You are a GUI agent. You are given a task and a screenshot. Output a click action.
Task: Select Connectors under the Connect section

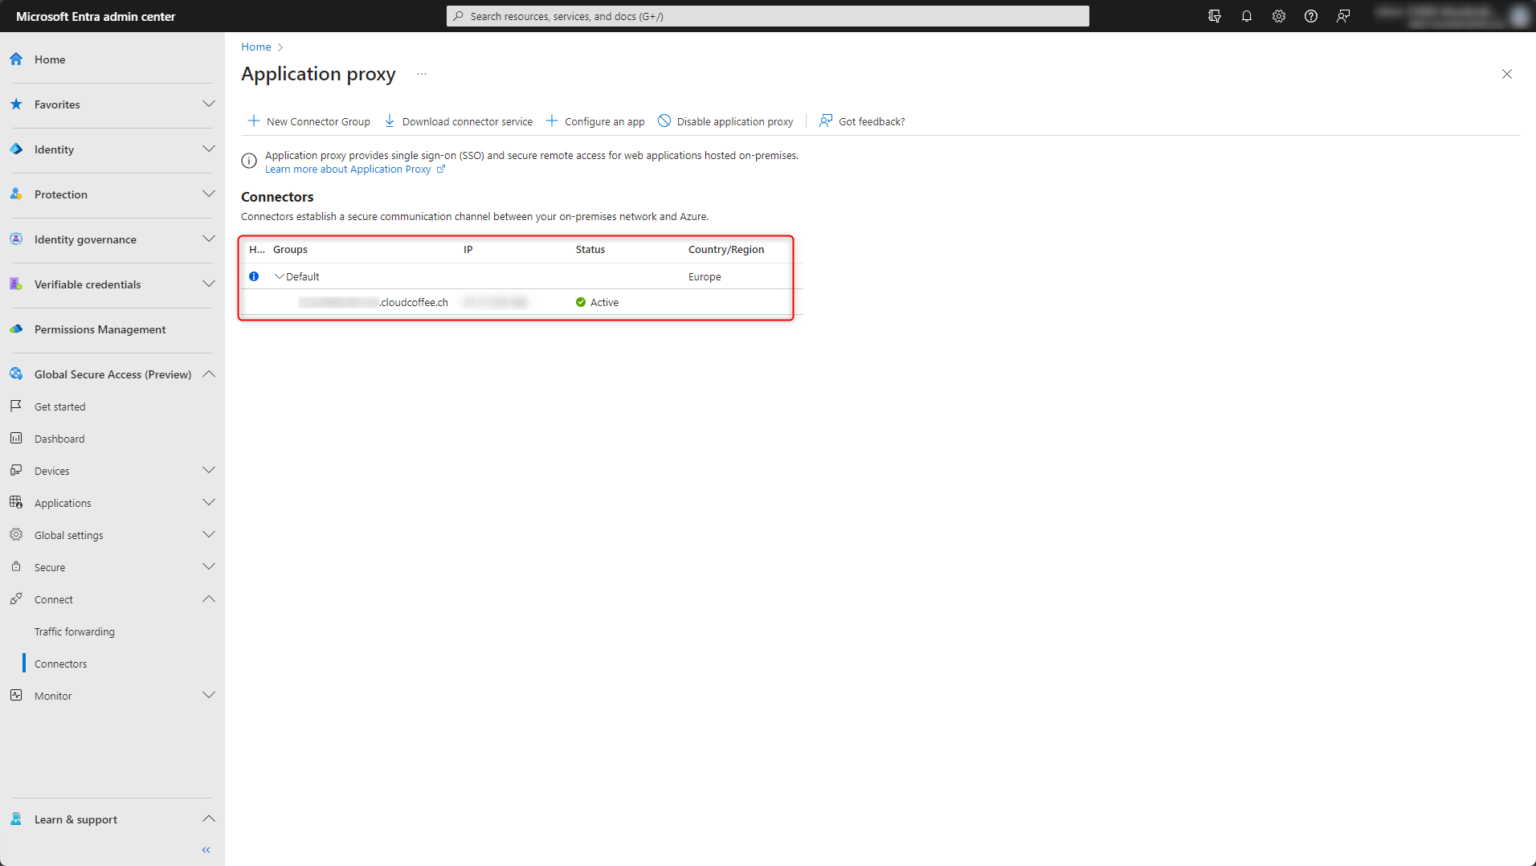click(x=61, y=663)
